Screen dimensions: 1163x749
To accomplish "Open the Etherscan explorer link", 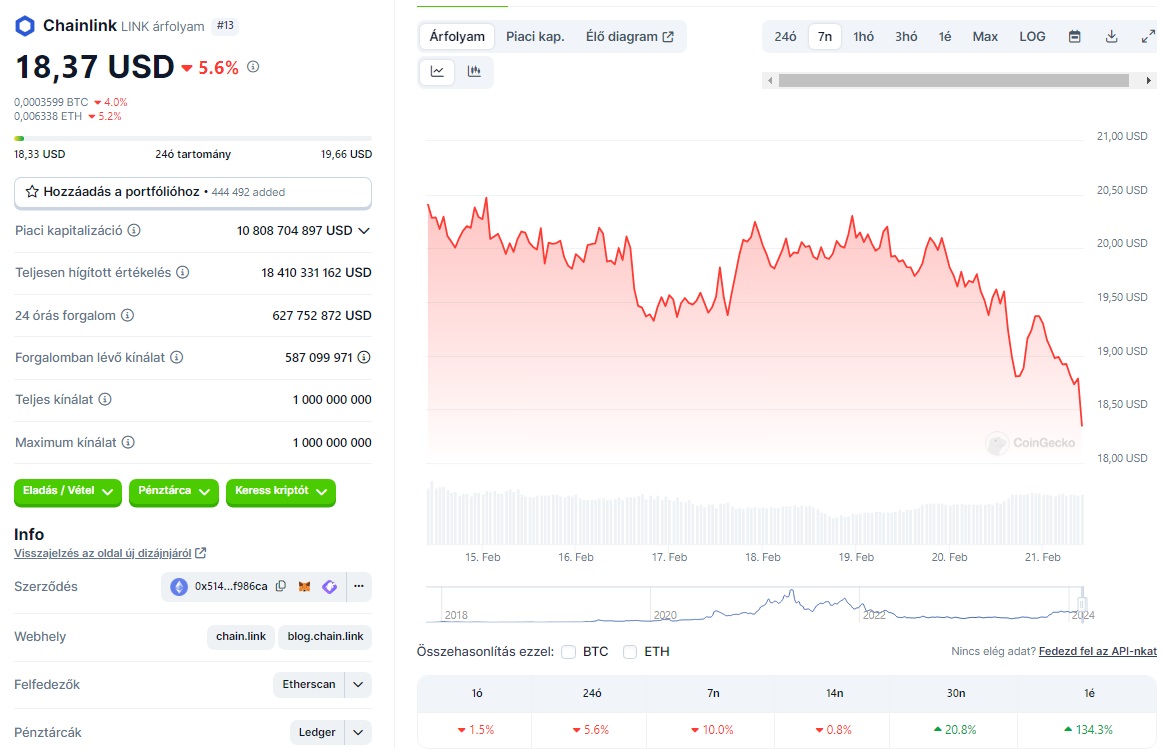I will (x=309, y=684).
